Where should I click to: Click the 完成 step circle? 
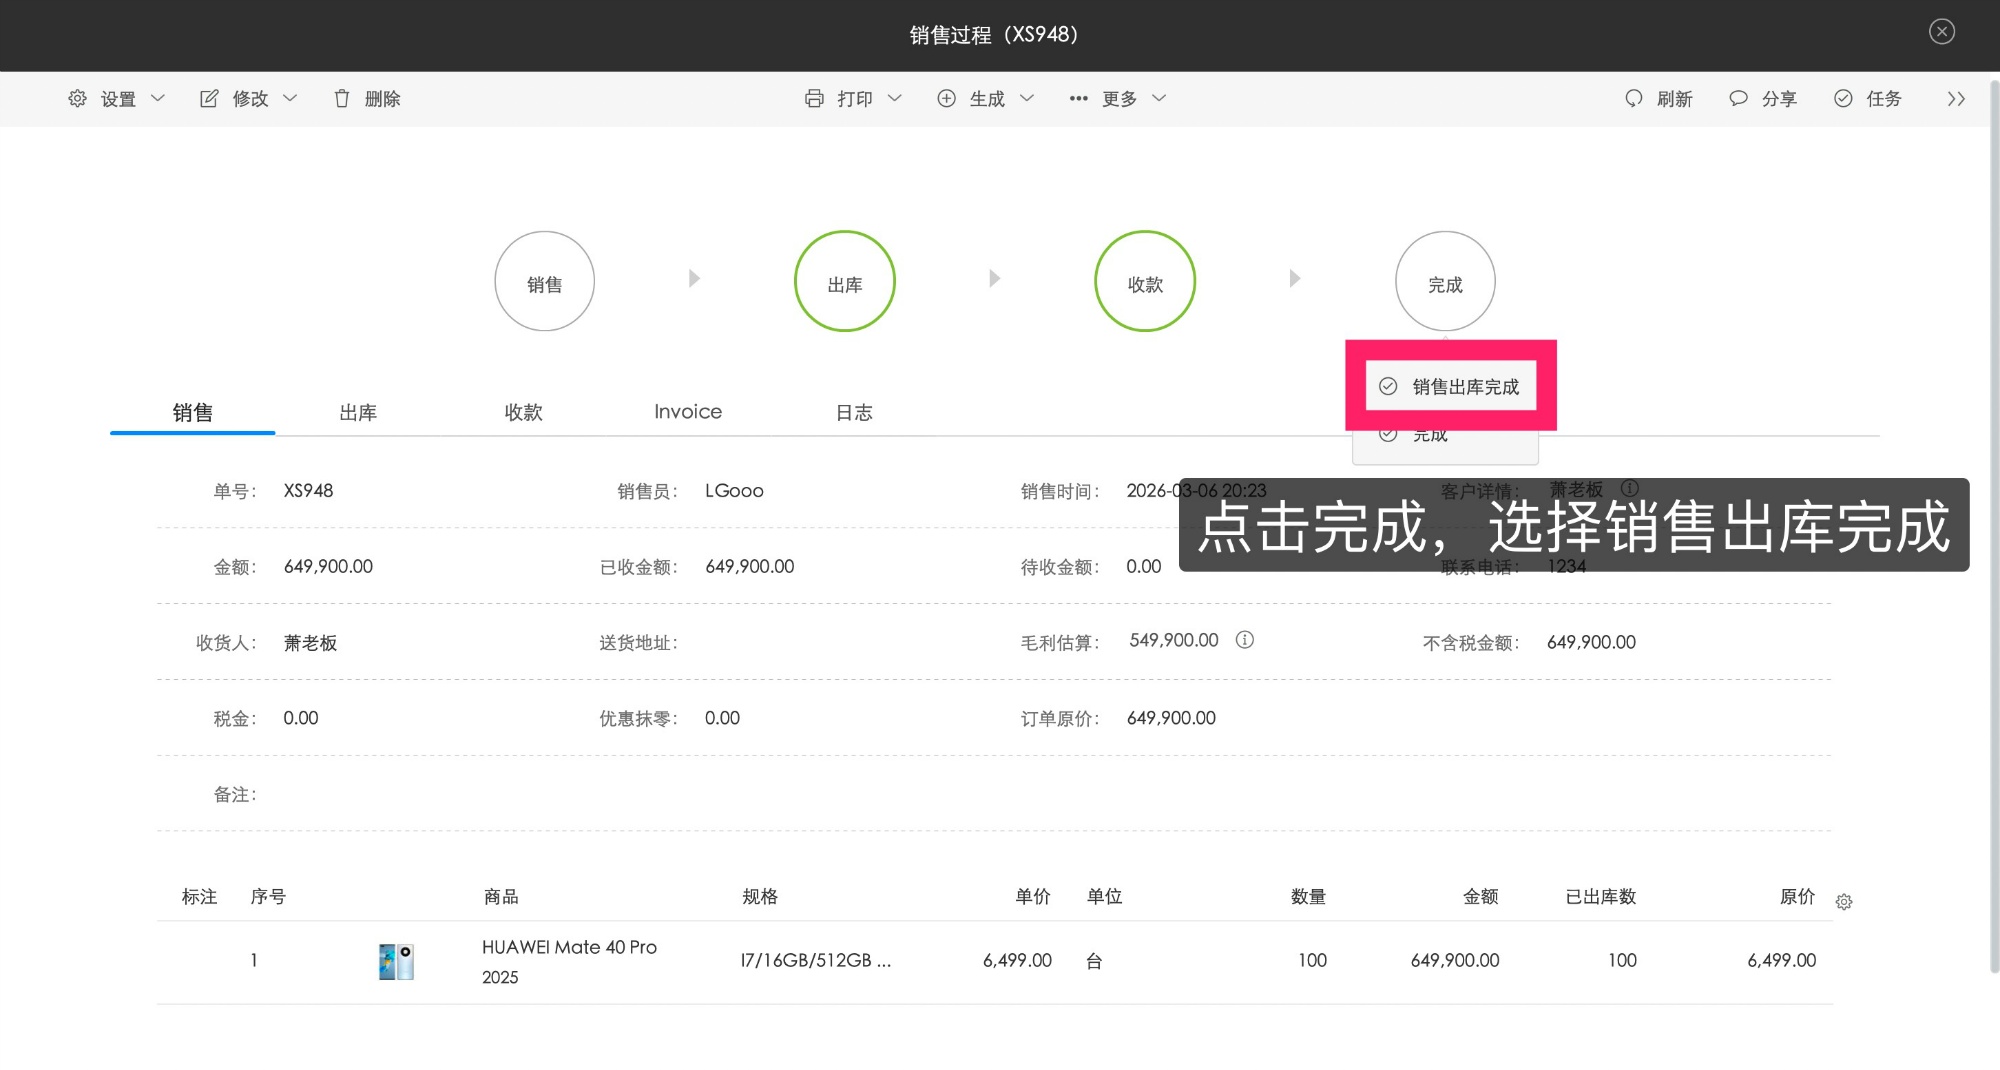click(x=1444, y=281)
